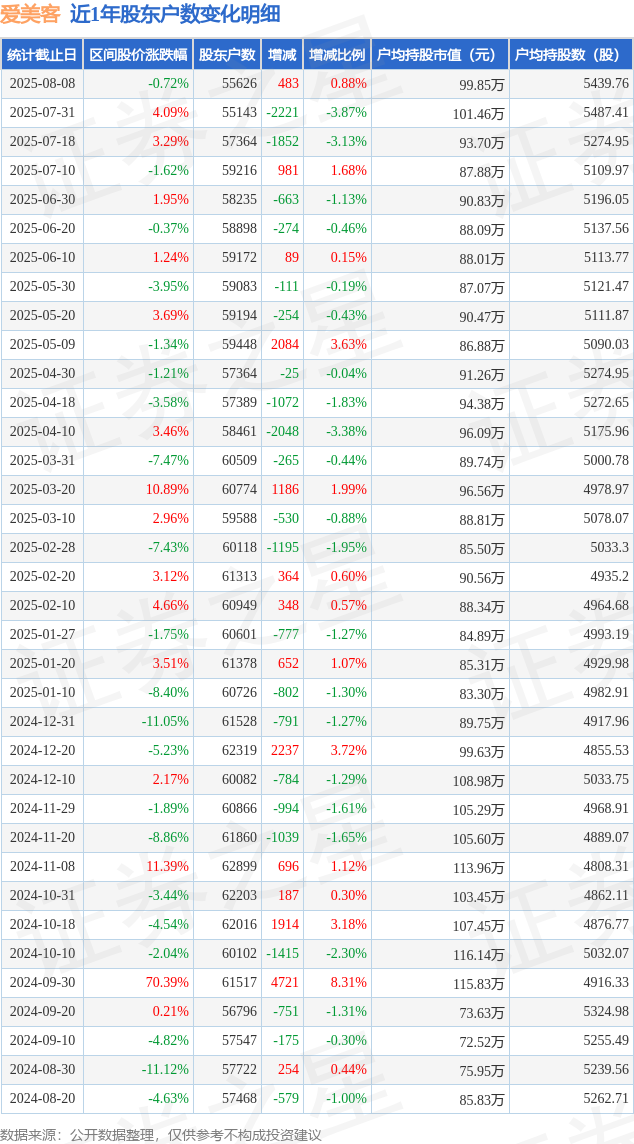Click the 8.31% change ratio cell
Screen dimensions: 634x1144
point(349,982)
